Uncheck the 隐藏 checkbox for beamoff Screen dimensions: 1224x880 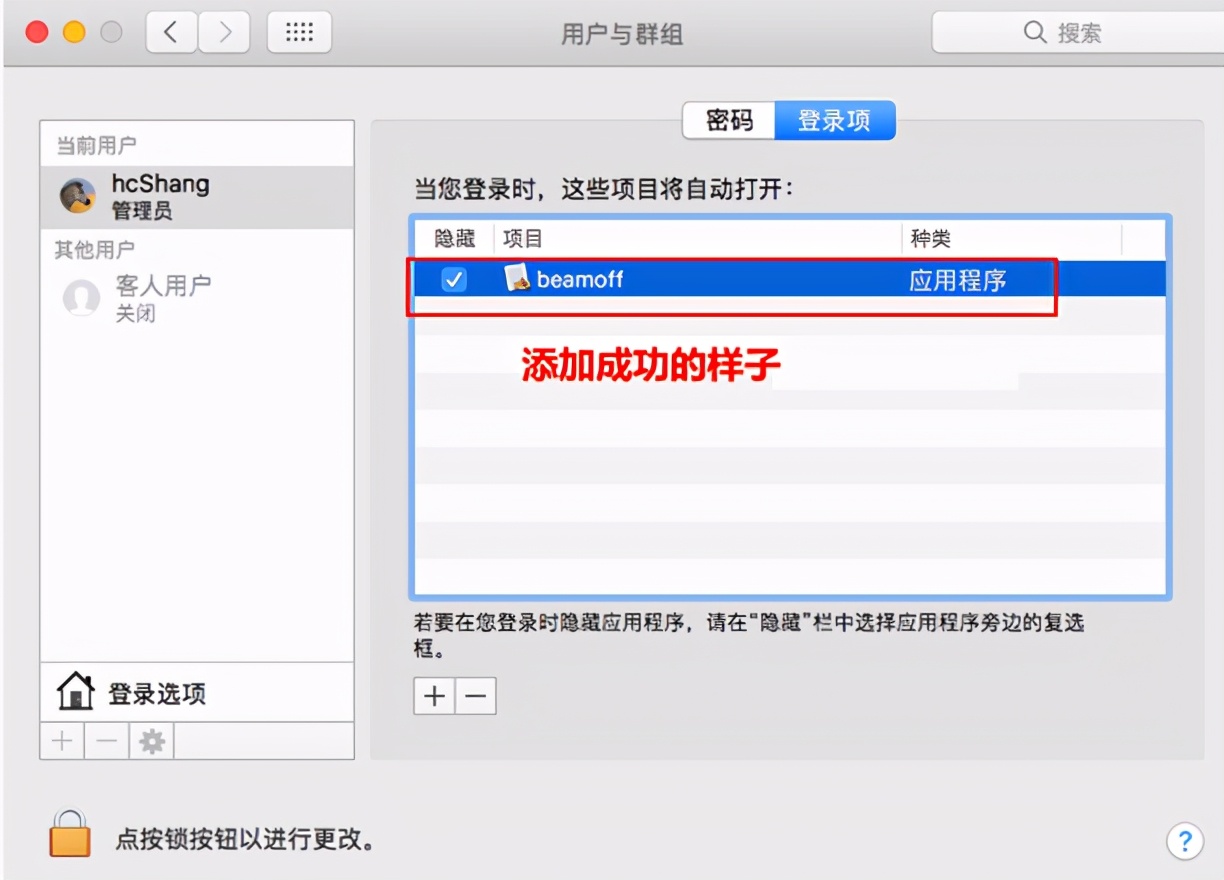(453, 280)
